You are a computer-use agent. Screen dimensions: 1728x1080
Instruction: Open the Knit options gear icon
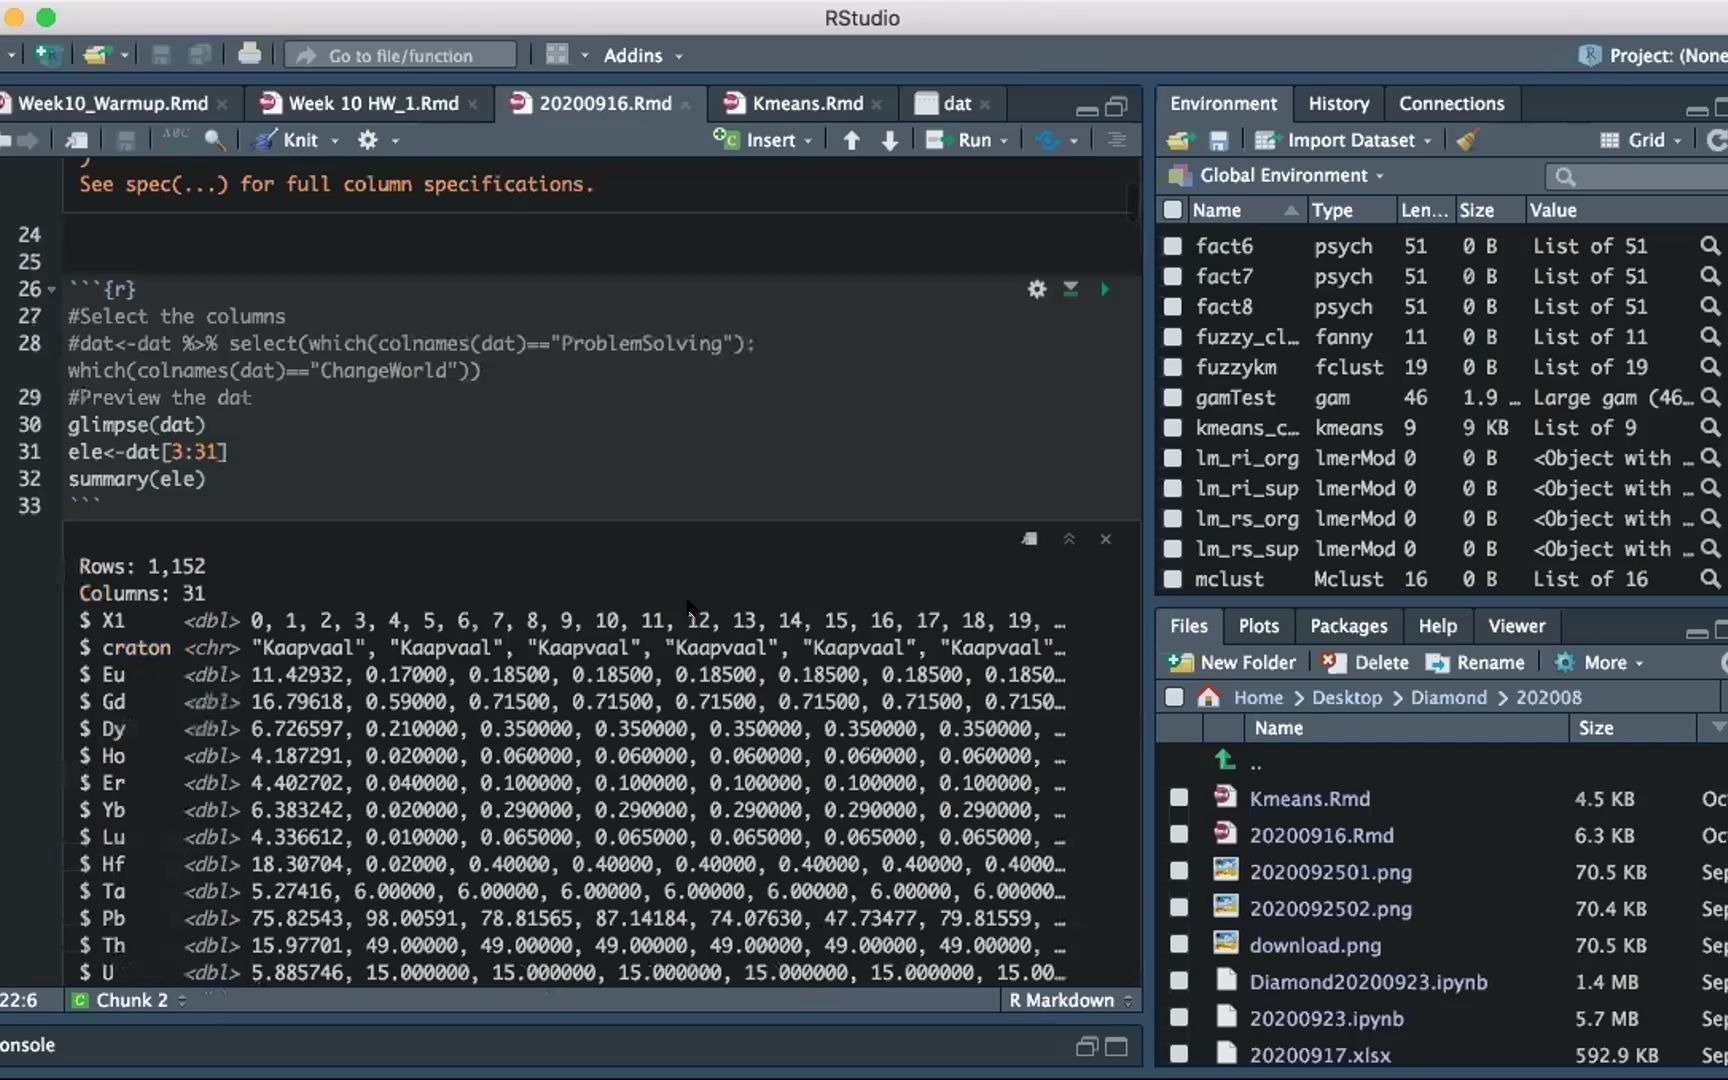point(368,140)
